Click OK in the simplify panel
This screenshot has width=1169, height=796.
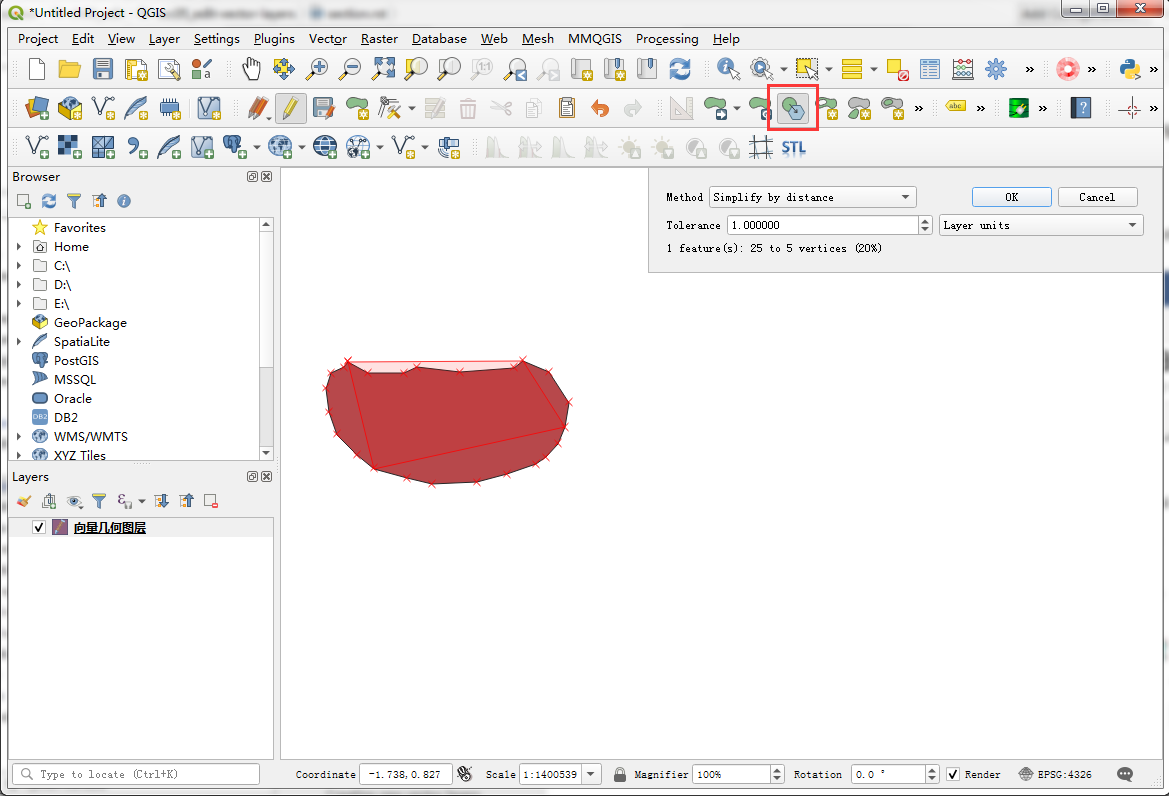pos(1012,198)
